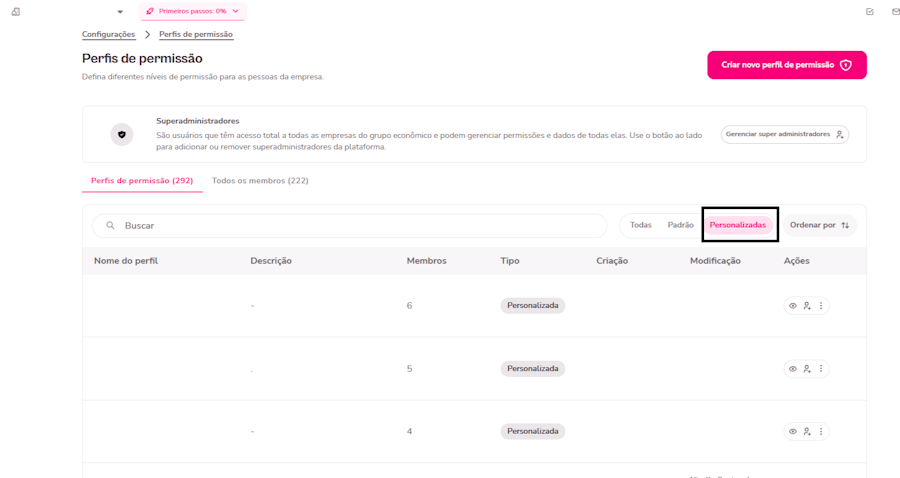Click the Descrição column header

tap(271, 261)
